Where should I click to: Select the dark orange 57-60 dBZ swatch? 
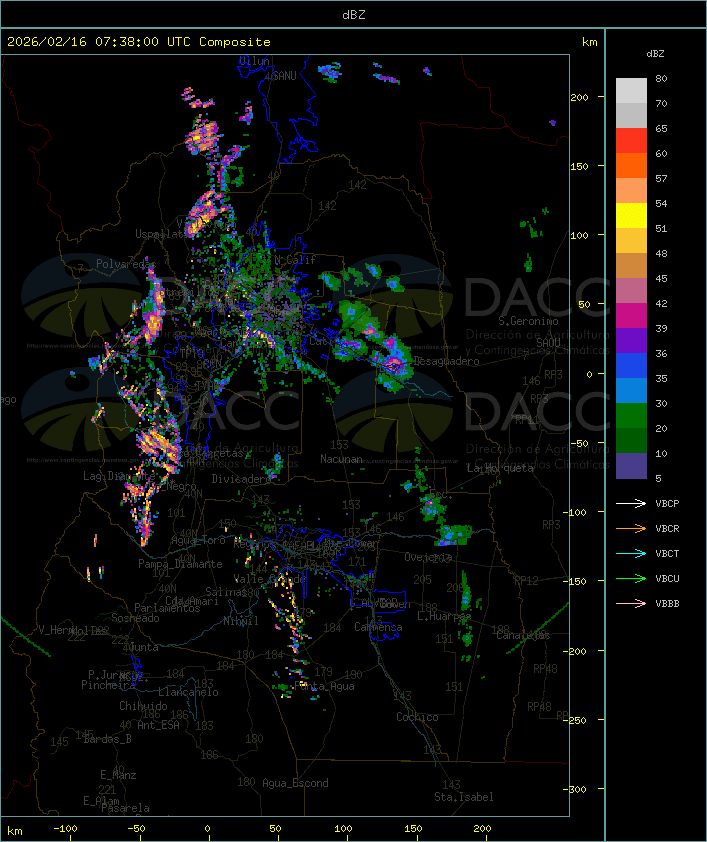click(631, 166)
